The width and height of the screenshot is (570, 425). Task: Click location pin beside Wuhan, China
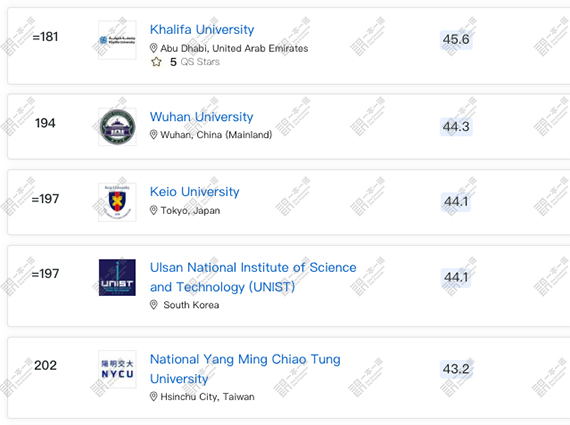click(153, 135)
